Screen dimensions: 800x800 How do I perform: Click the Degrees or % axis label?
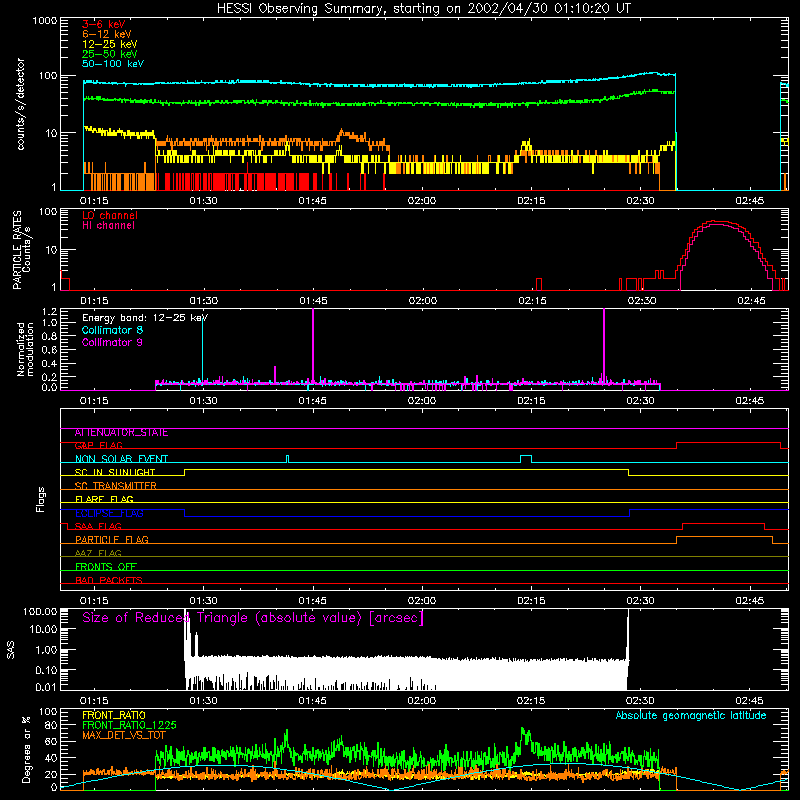pos(26,749)
